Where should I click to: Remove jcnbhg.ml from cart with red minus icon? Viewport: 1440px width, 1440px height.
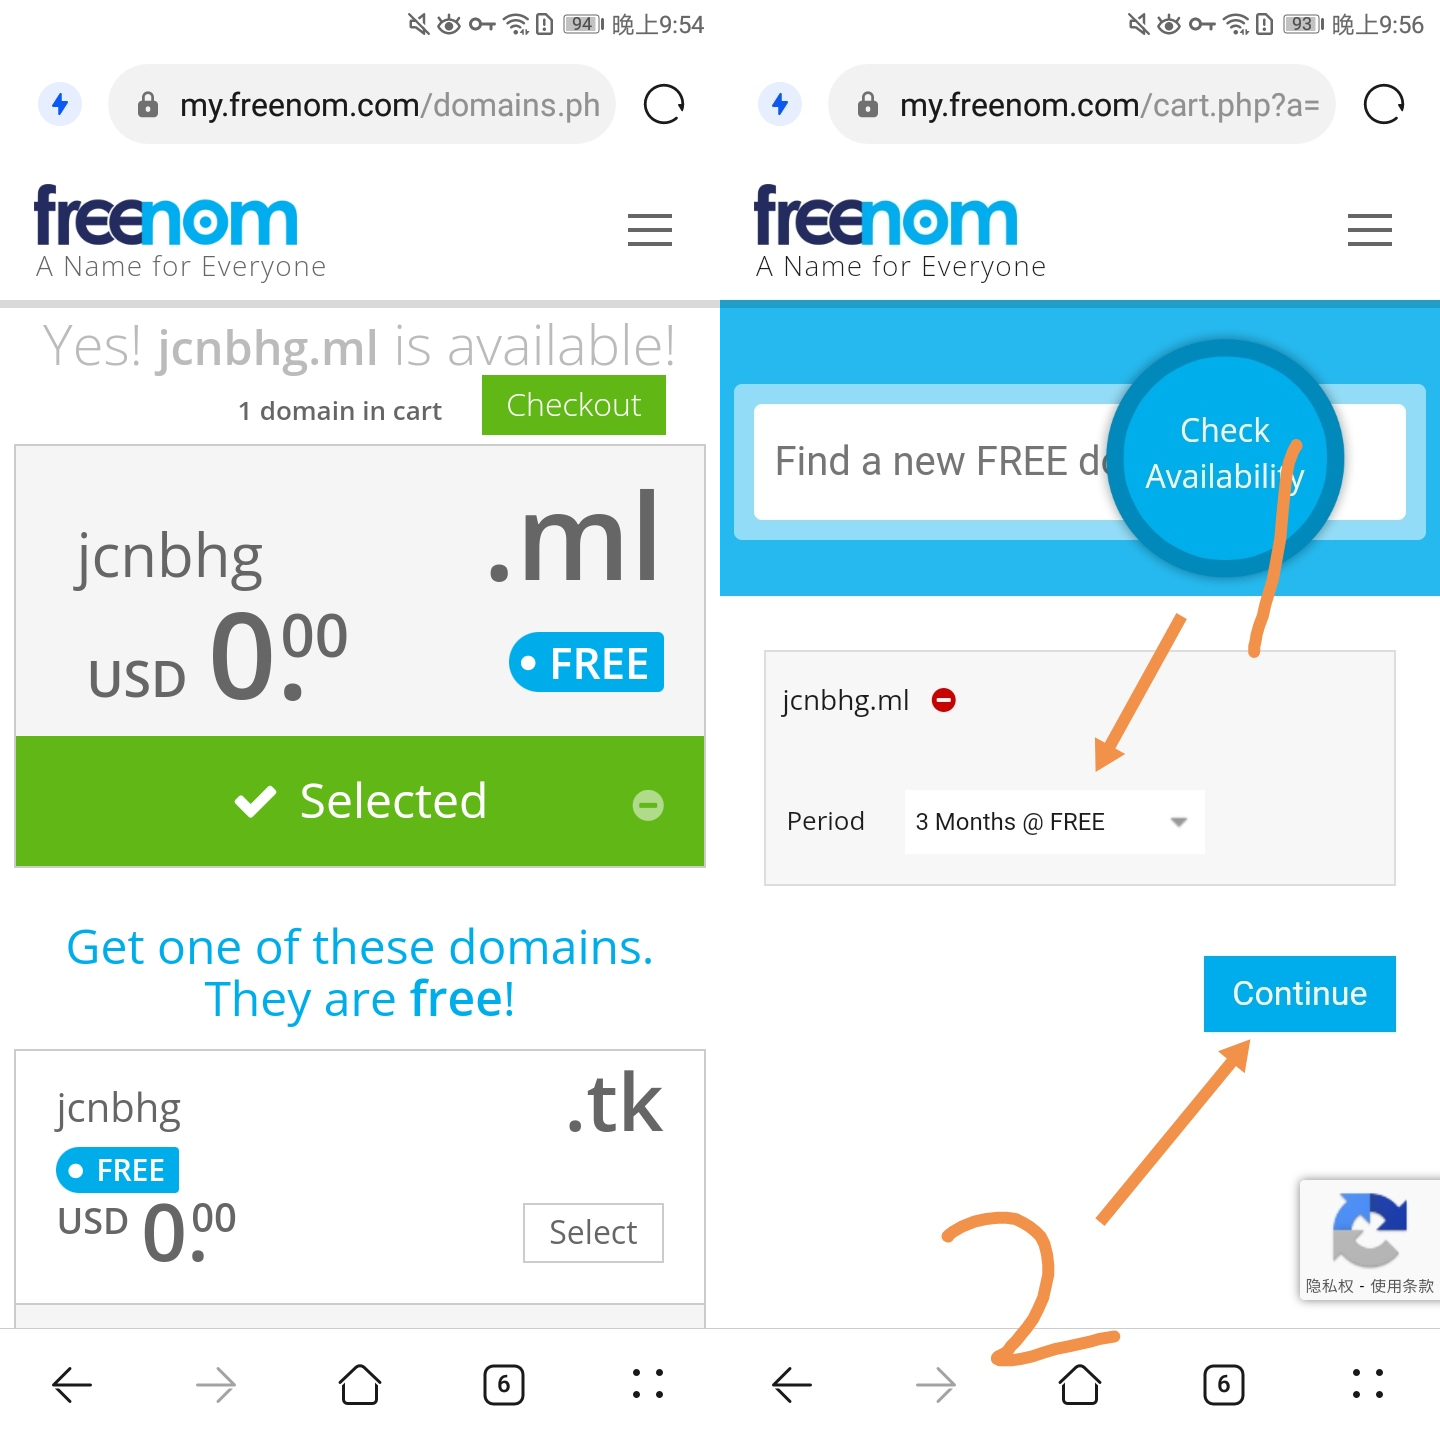944,700
